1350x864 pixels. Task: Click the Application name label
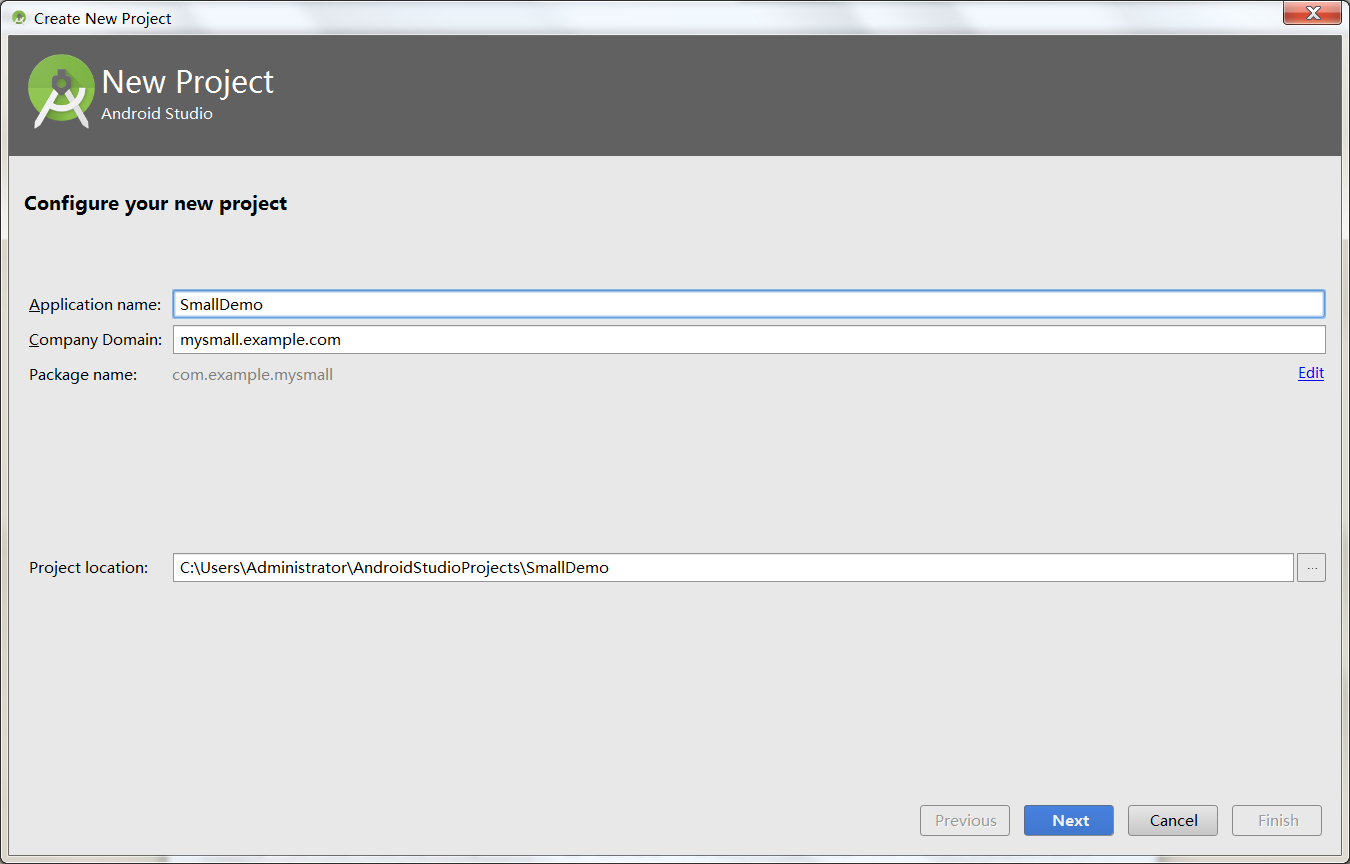pos(95,304)
